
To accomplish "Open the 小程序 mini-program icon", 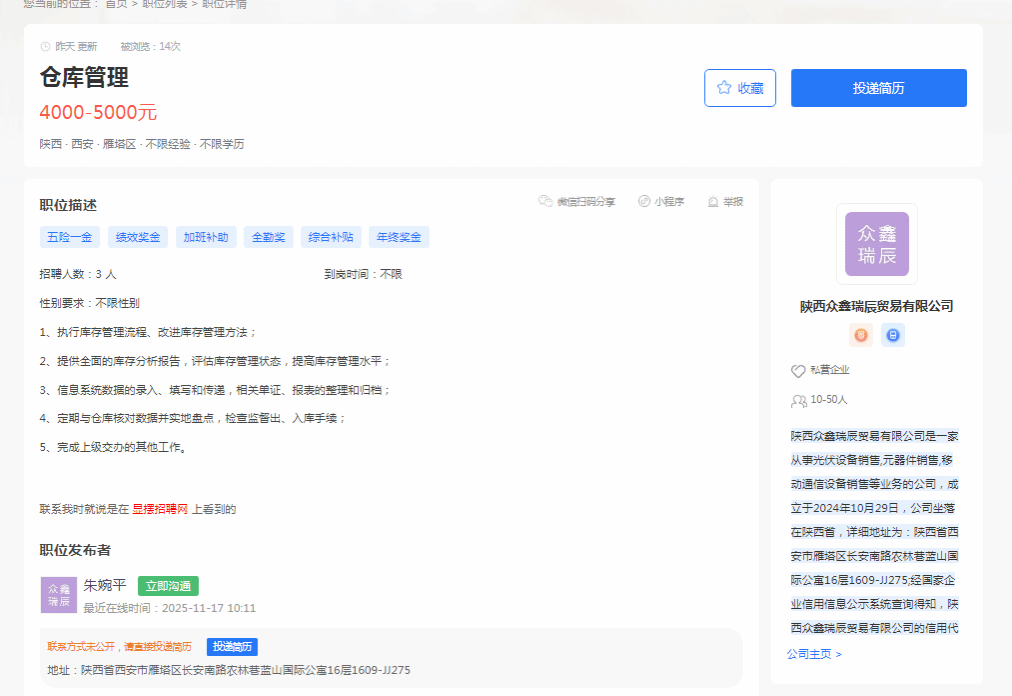I will [644, 201].
